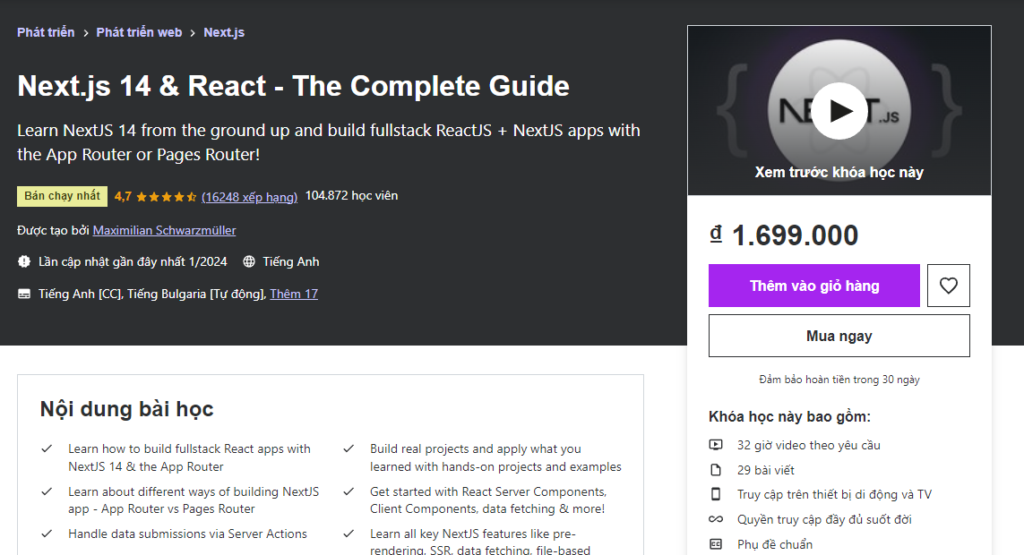Click the 'Mua ngay' button
1024x555 pixels.
tap(839, 336)
